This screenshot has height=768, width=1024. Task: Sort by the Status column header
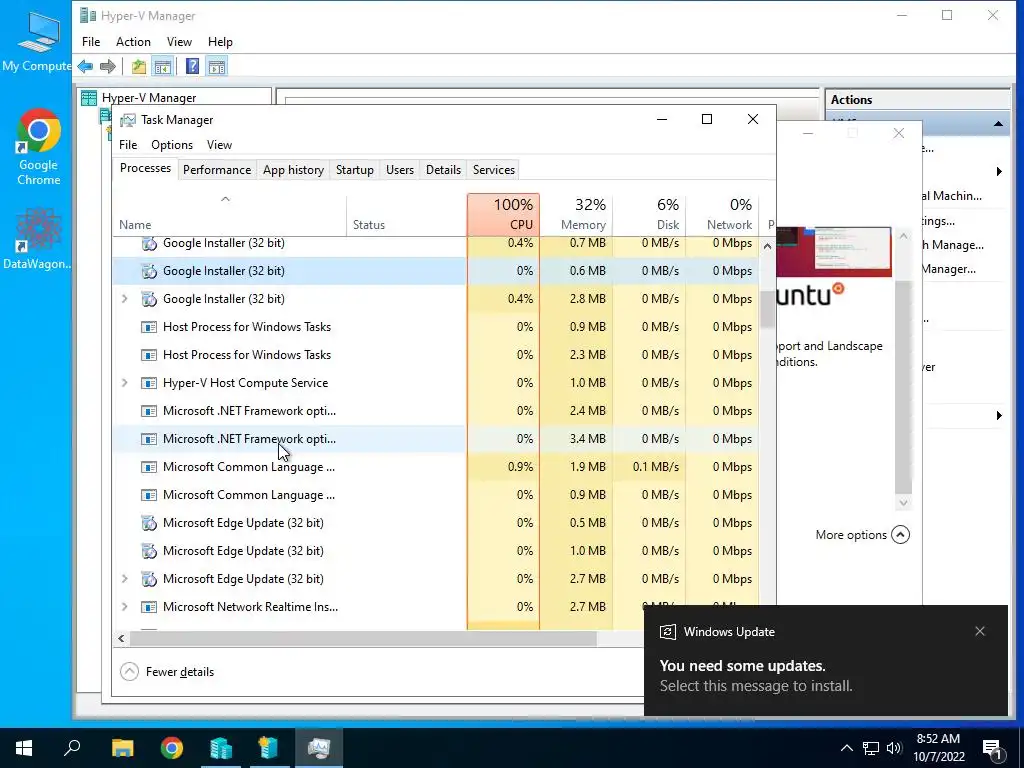[x=406, y=214]
